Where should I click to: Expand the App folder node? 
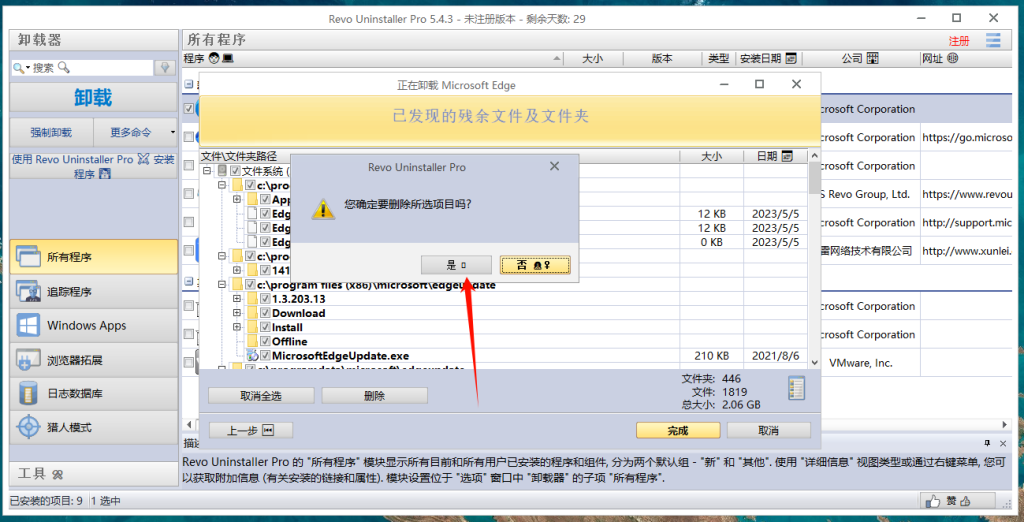(x=237, y=199)
